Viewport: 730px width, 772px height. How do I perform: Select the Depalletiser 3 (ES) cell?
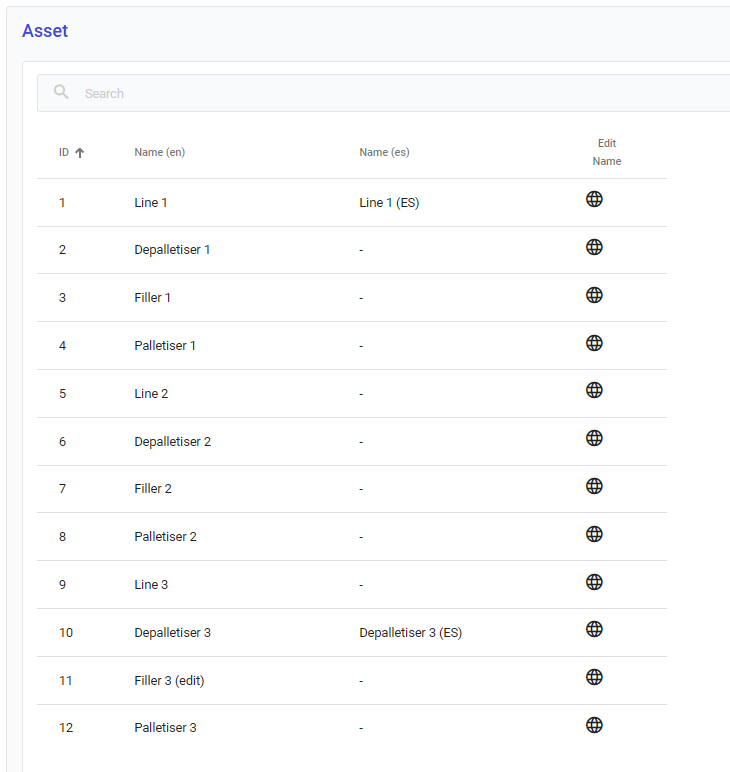[410, 633]
